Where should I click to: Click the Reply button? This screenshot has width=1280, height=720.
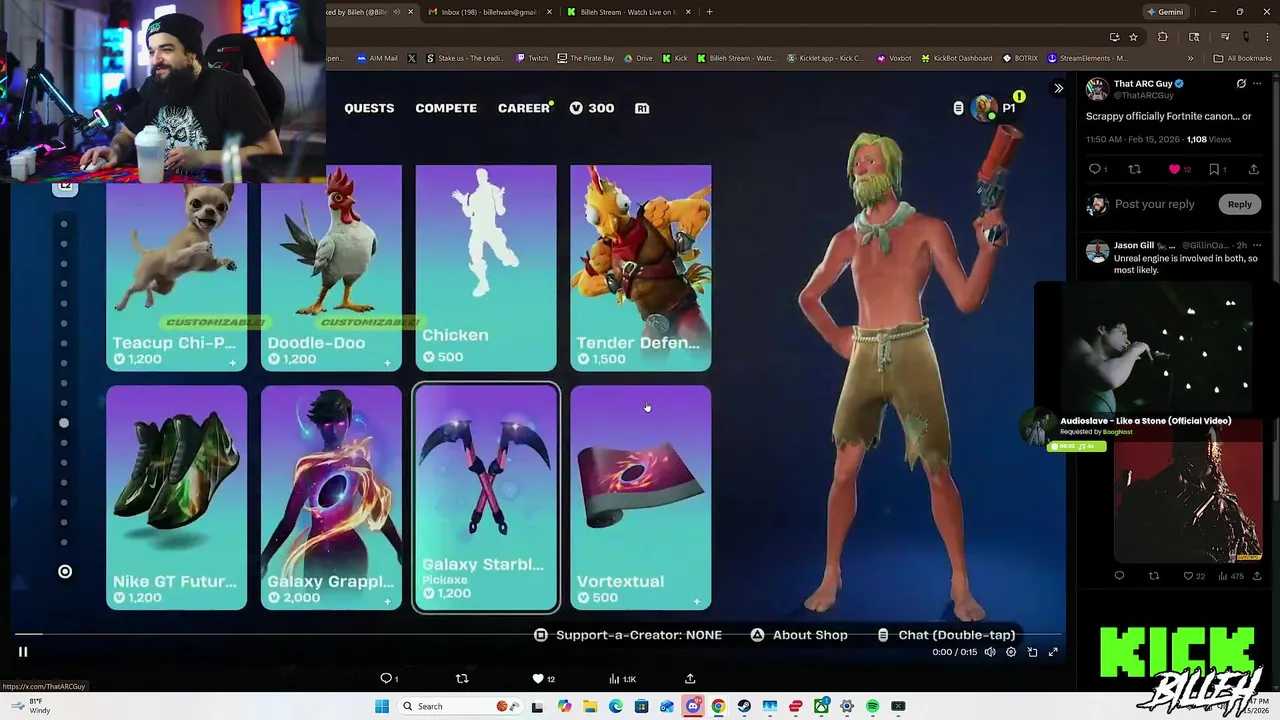(1240, 204)
